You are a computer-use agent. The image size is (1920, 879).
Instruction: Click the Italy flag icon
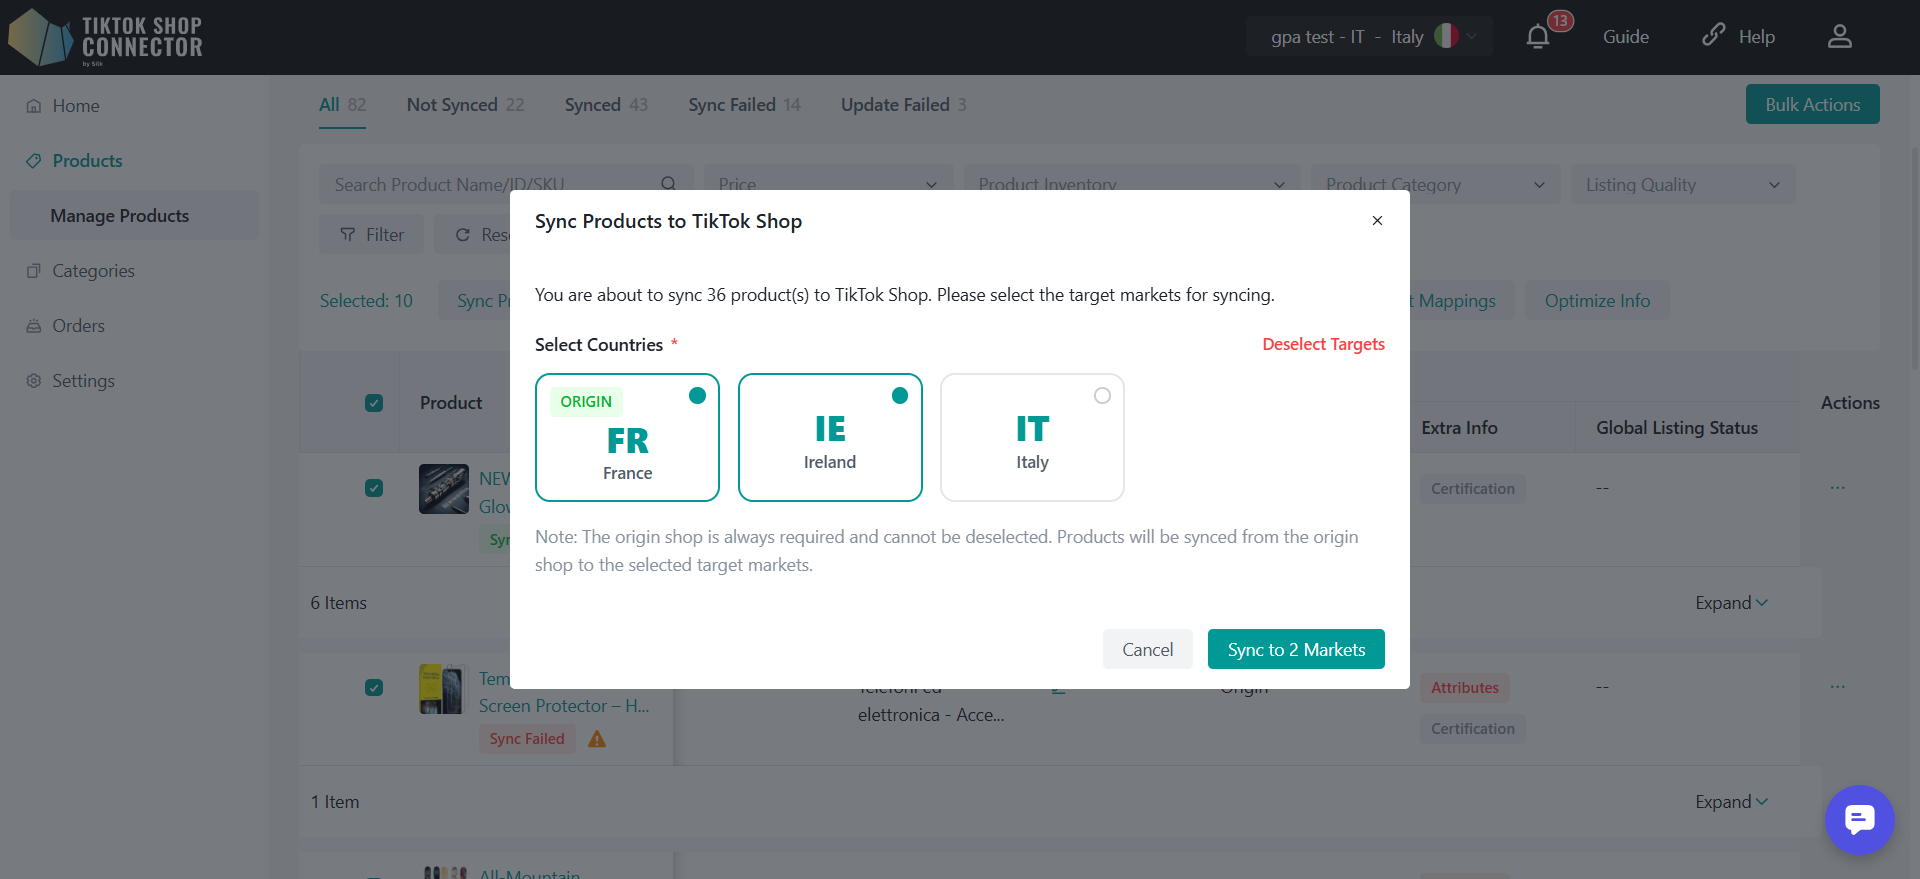click(1446, 36)
